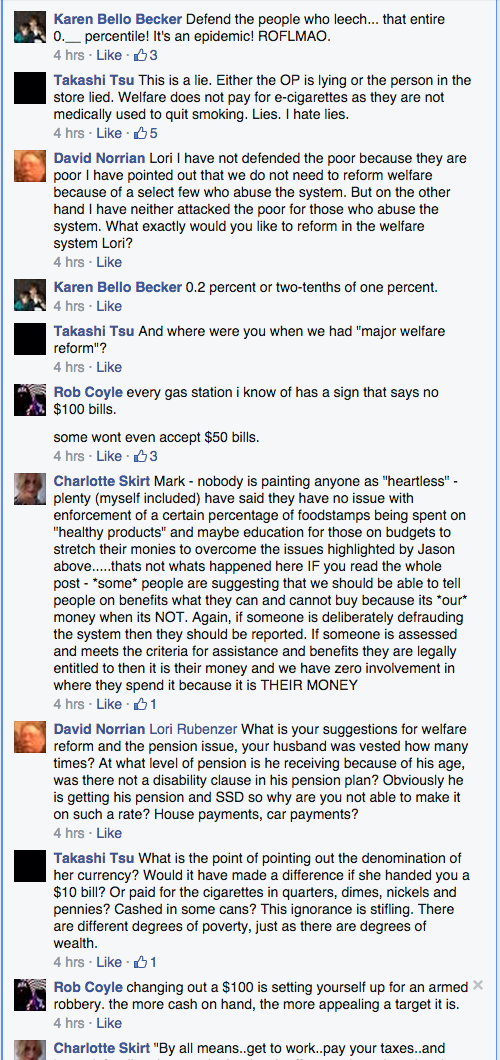Click Rob Coyle's avatar next to gas station comment
Viewport: 500px width, 1060px height.
(x=30, y=400)
